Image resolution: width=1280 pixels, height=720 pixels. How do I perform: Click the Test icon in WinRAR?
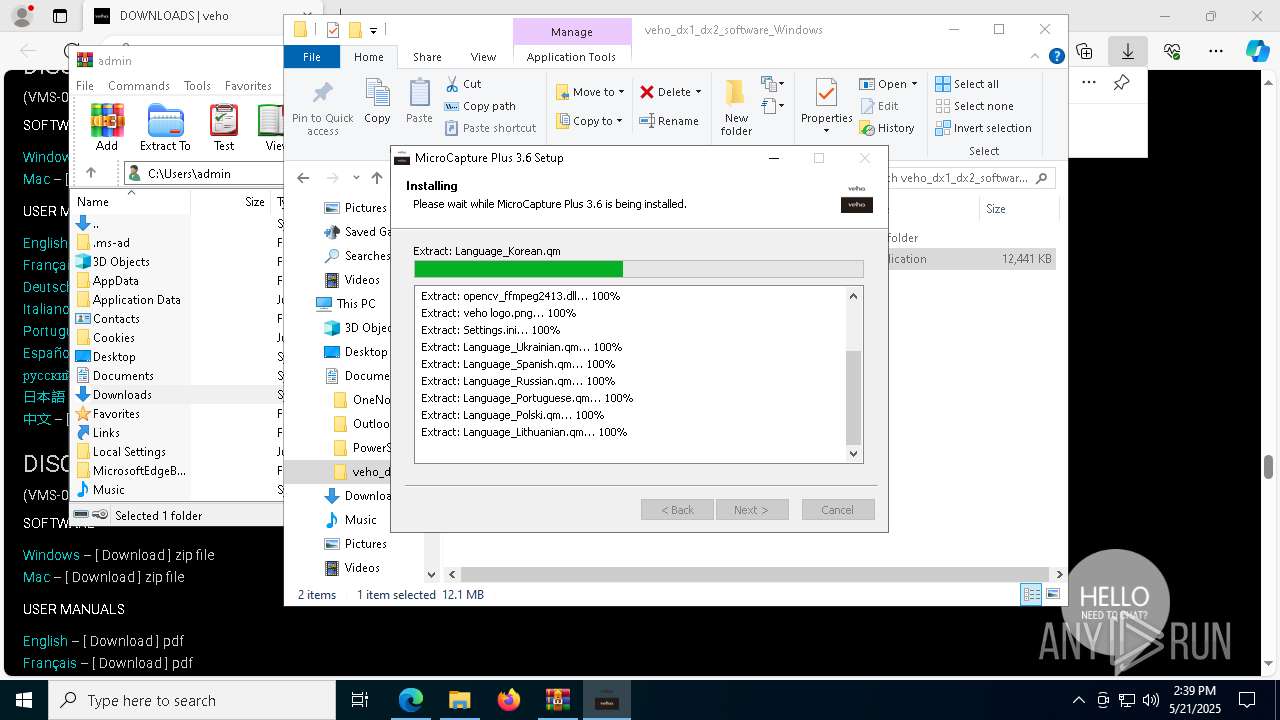click(x=224, y=127)
